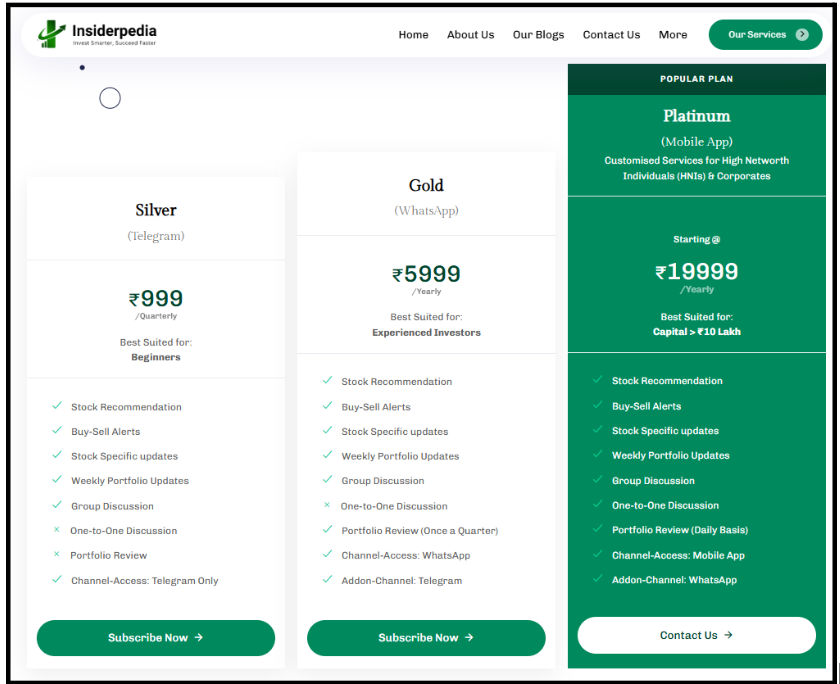Click Gold's Stock Specific updates text
The width and height of the screenshot is (840, 684).
395,432
